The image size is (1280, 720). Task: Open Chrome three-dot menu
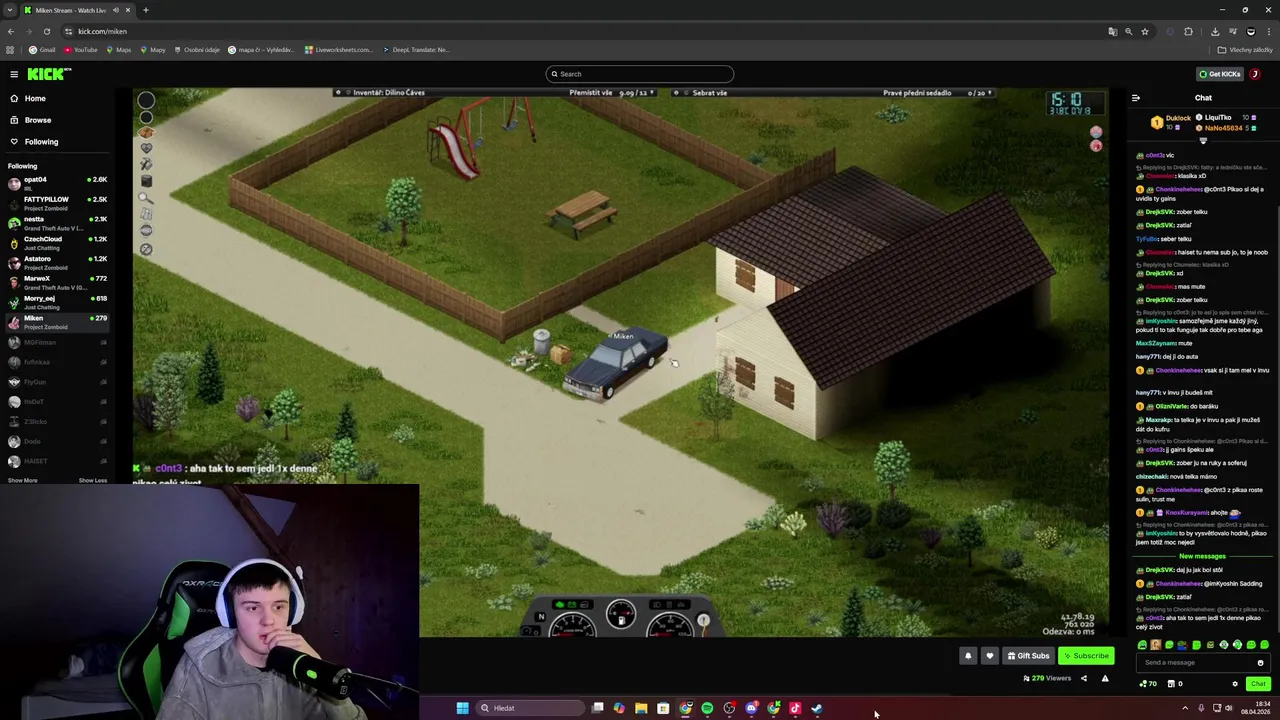point(1269,31)
